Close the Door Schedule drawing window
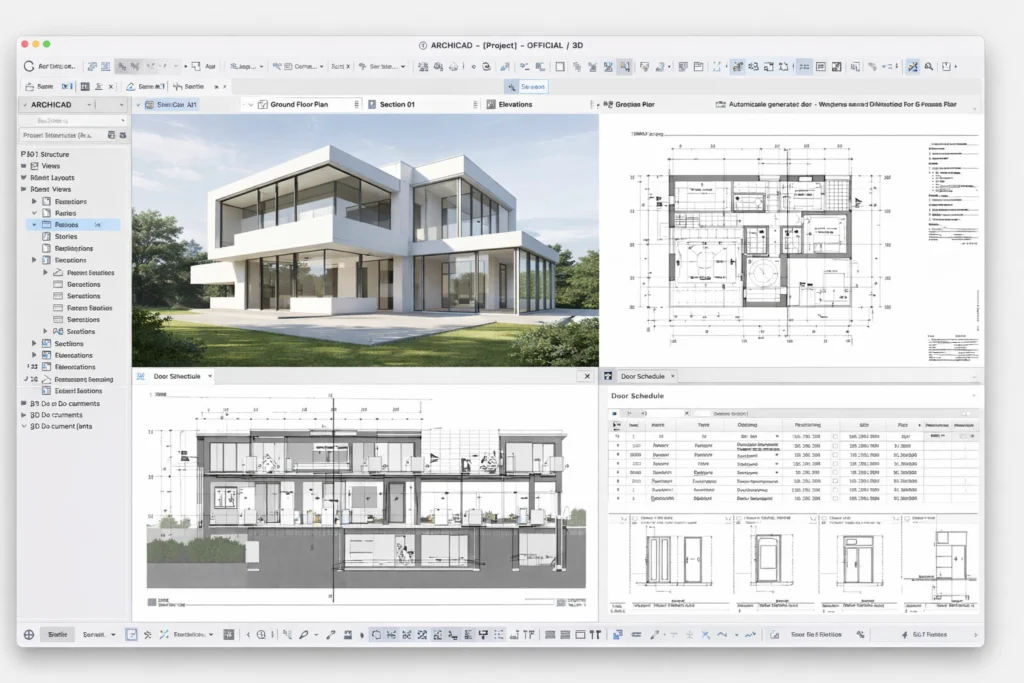The height and width of the screenshot is (683, 1024). [x=587, y=376]
